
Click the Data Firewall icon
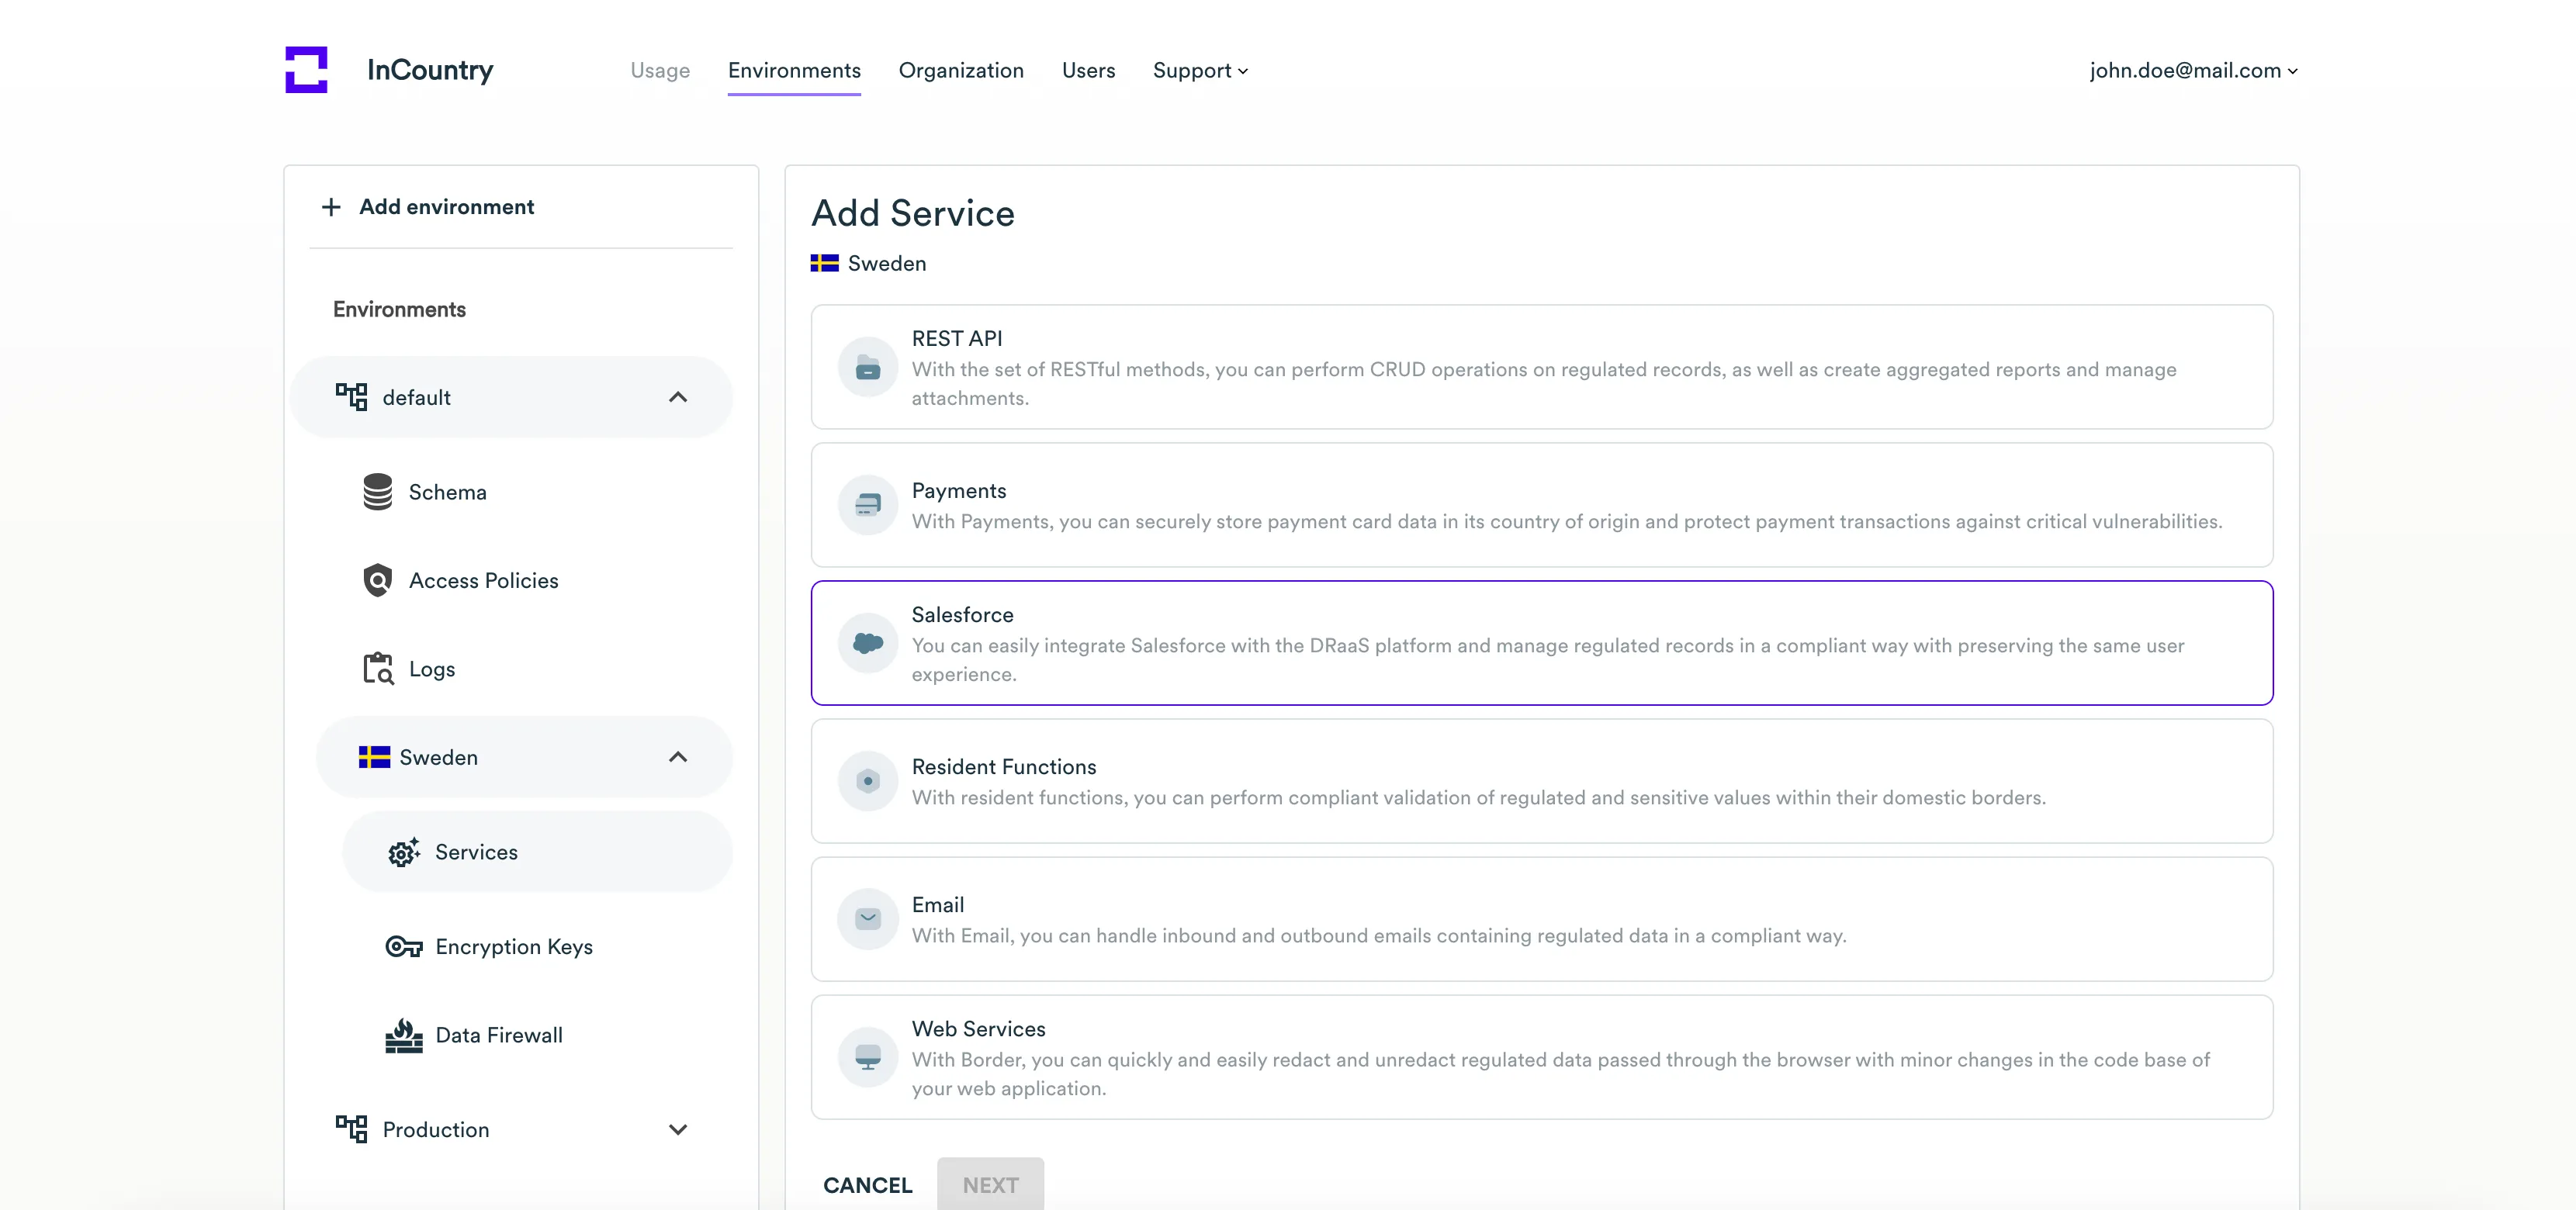pyautogui.click(x=403, y=1035)
